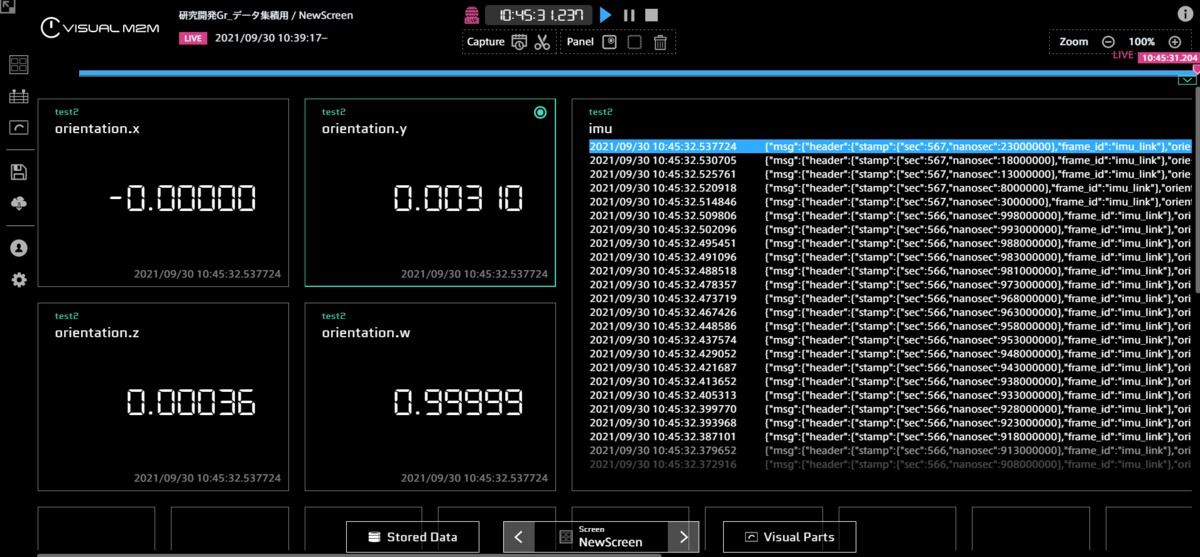1200x557 pixels.
Task: Select imu row 10:45:32.509806
Action: (x=890, y=215)
